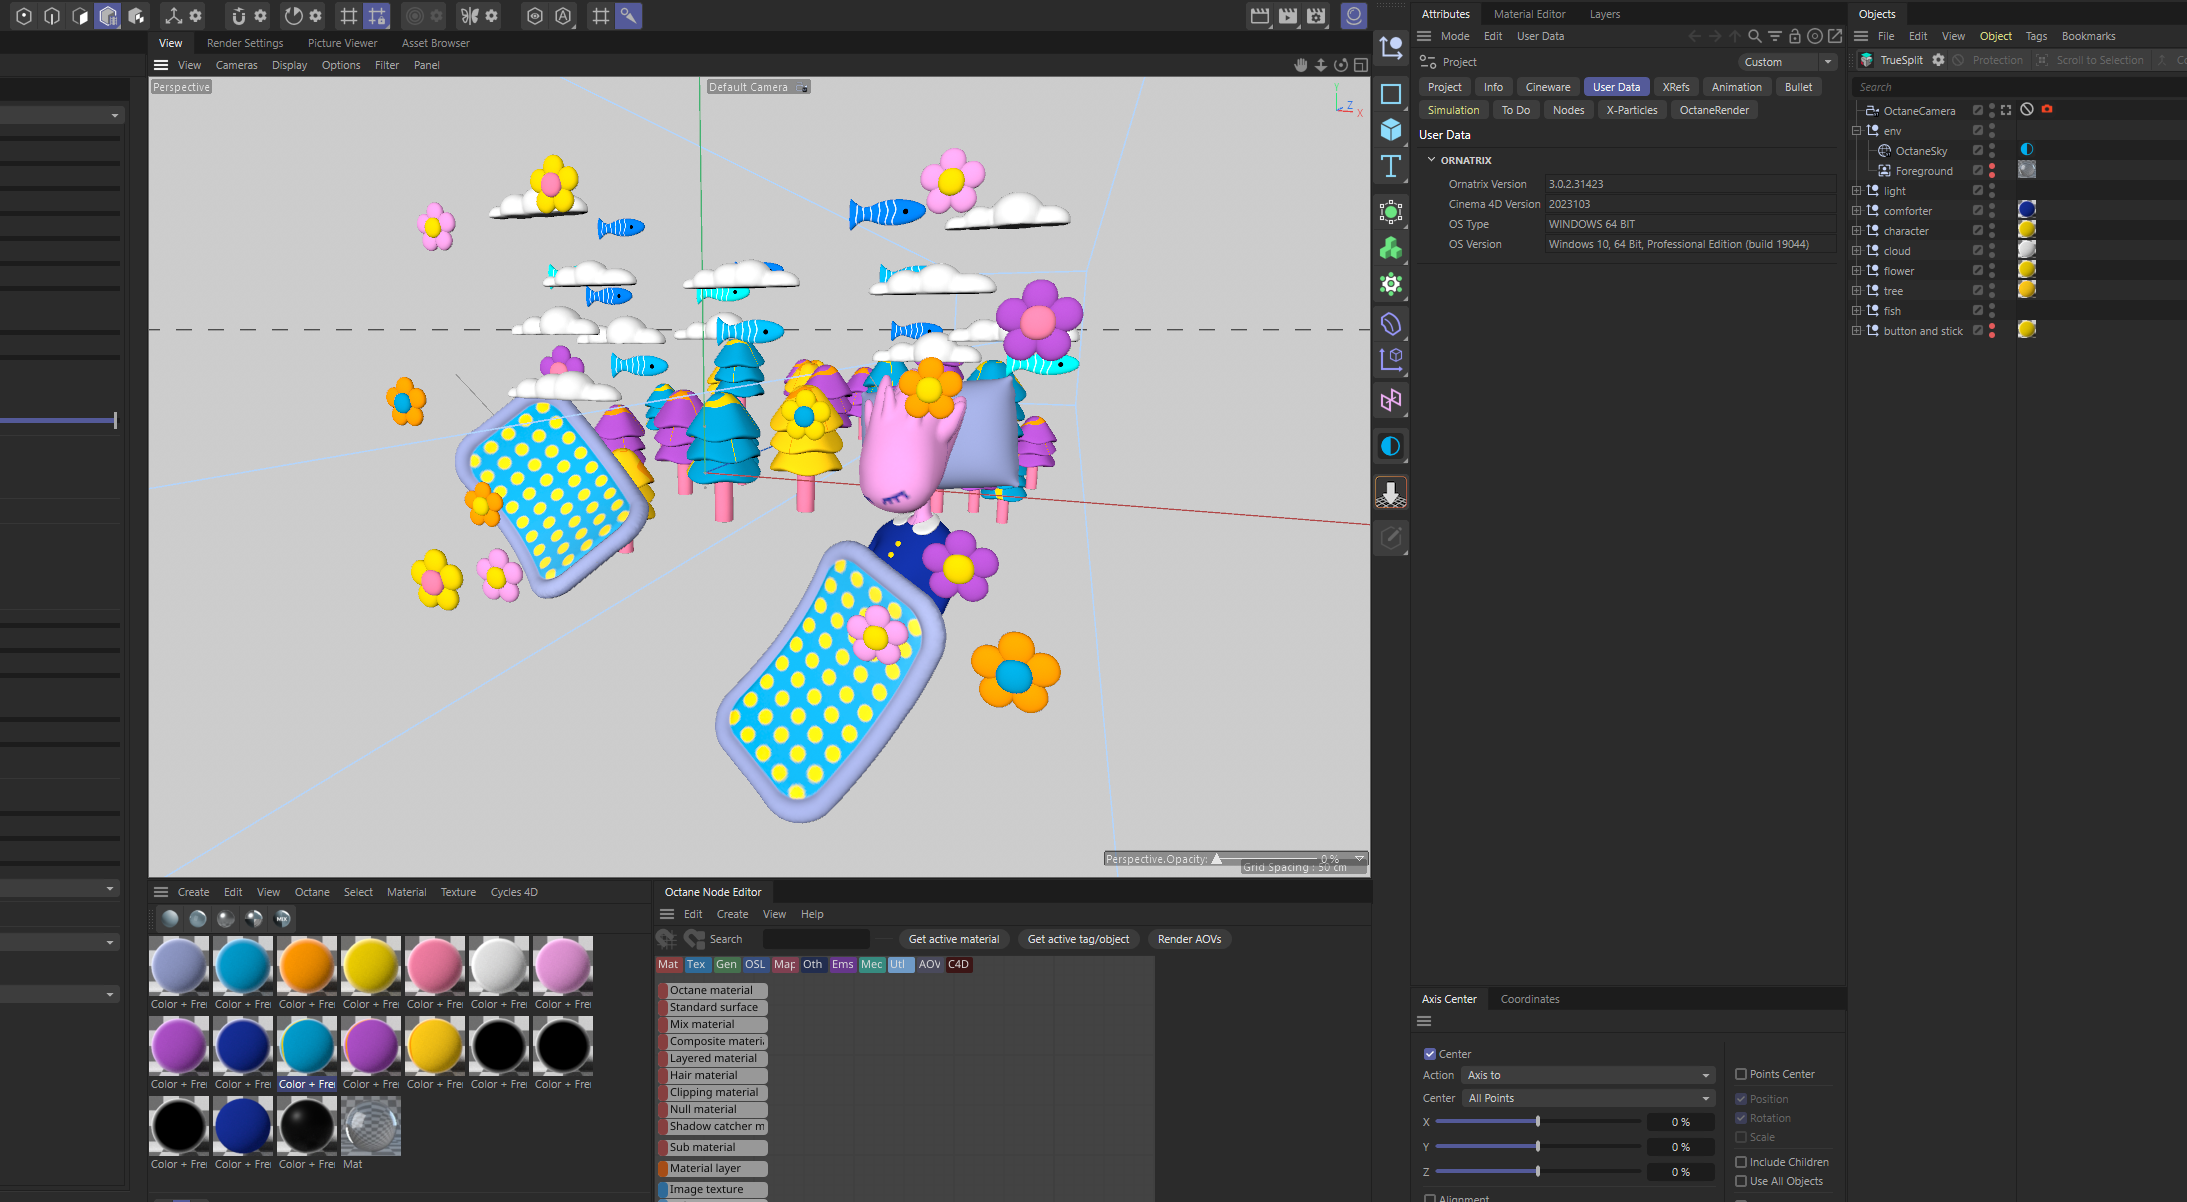Open attributes in new window icon
The width and height of the screenshot is (2187, 1202).
tap(1835, 36)
